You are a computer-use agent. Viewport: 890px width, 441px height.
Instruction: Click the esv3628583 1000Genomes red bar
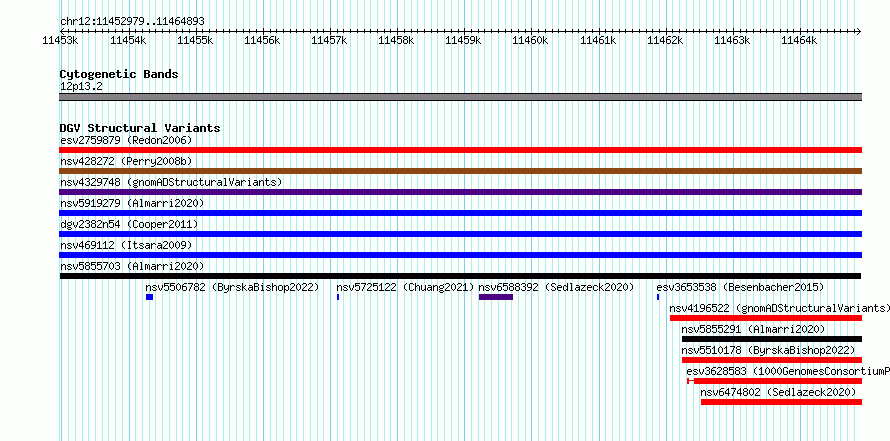click(x=775, y=381)
